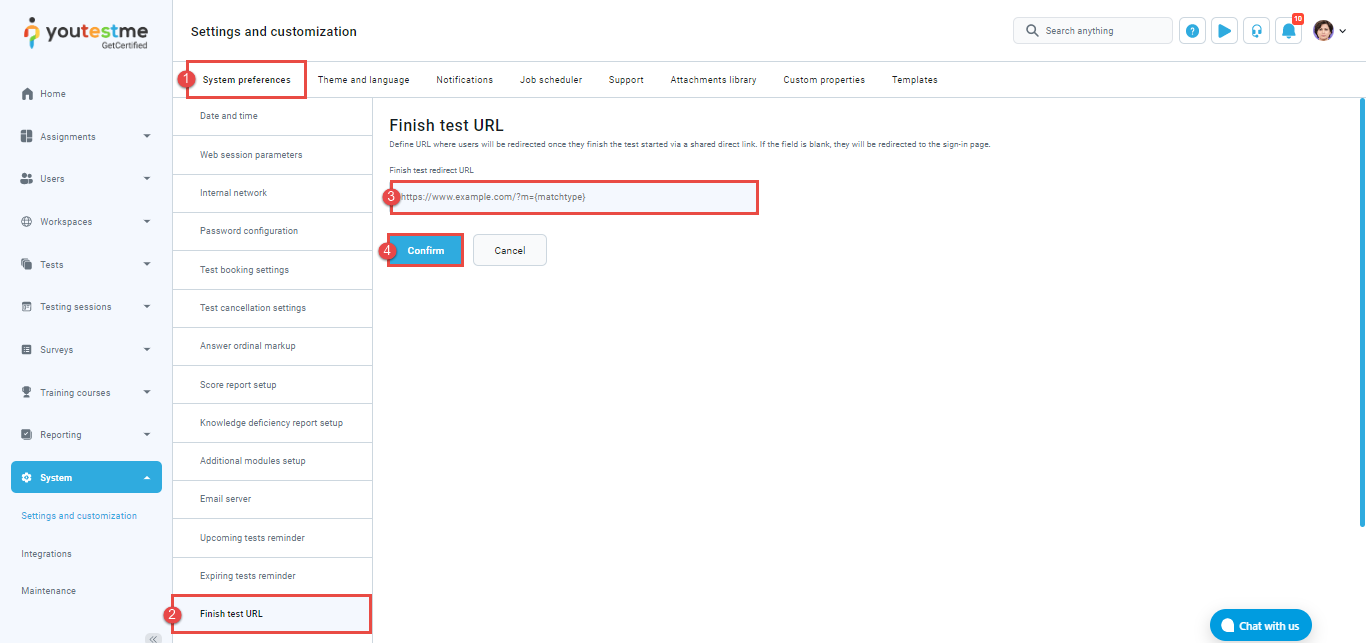
Task: Open the Templates tab
Action: pos(914,80)
